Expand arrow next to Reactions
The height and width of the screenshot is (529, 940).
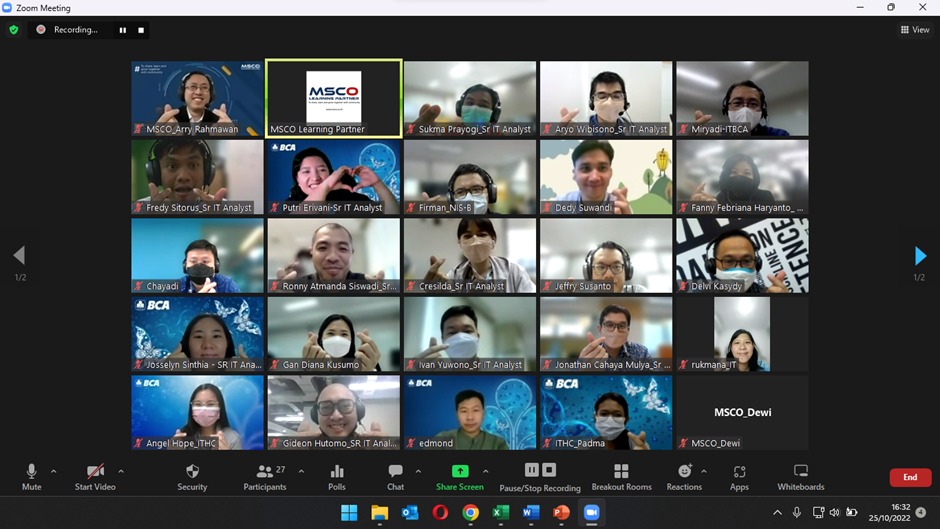[704, 471]
